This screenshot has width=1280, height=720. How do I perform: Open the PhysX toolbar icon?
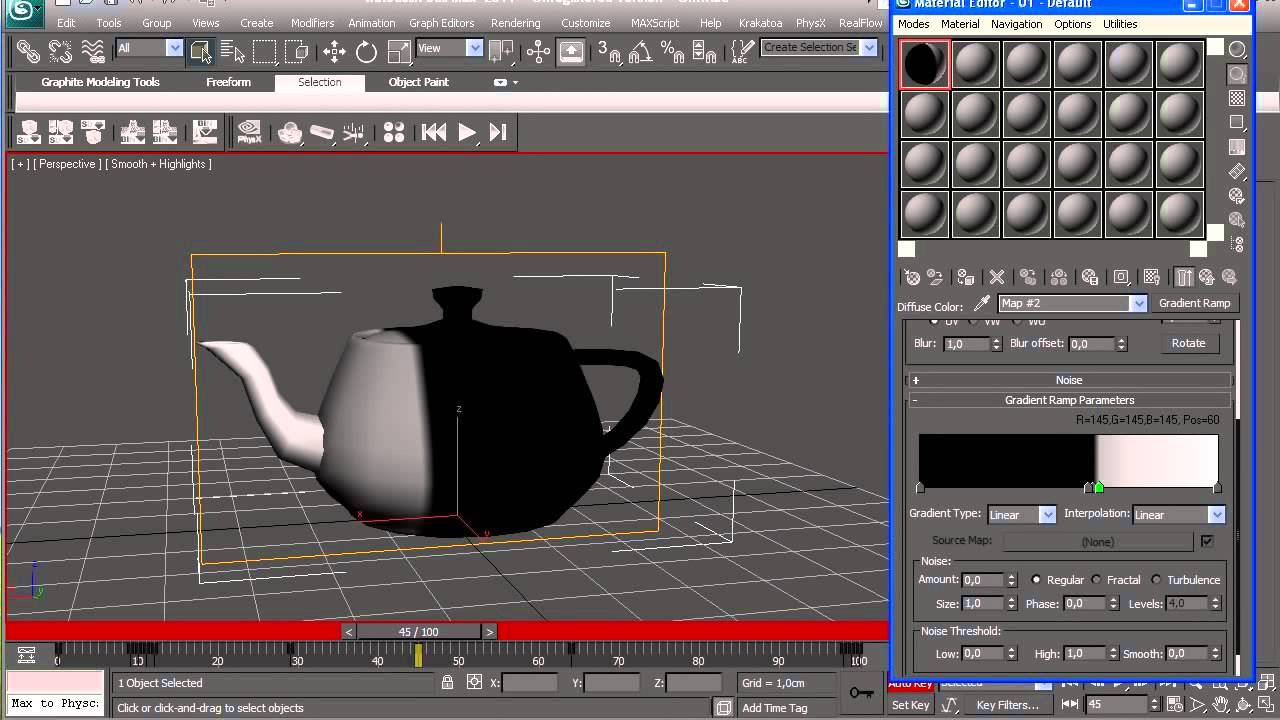(249, 132)
